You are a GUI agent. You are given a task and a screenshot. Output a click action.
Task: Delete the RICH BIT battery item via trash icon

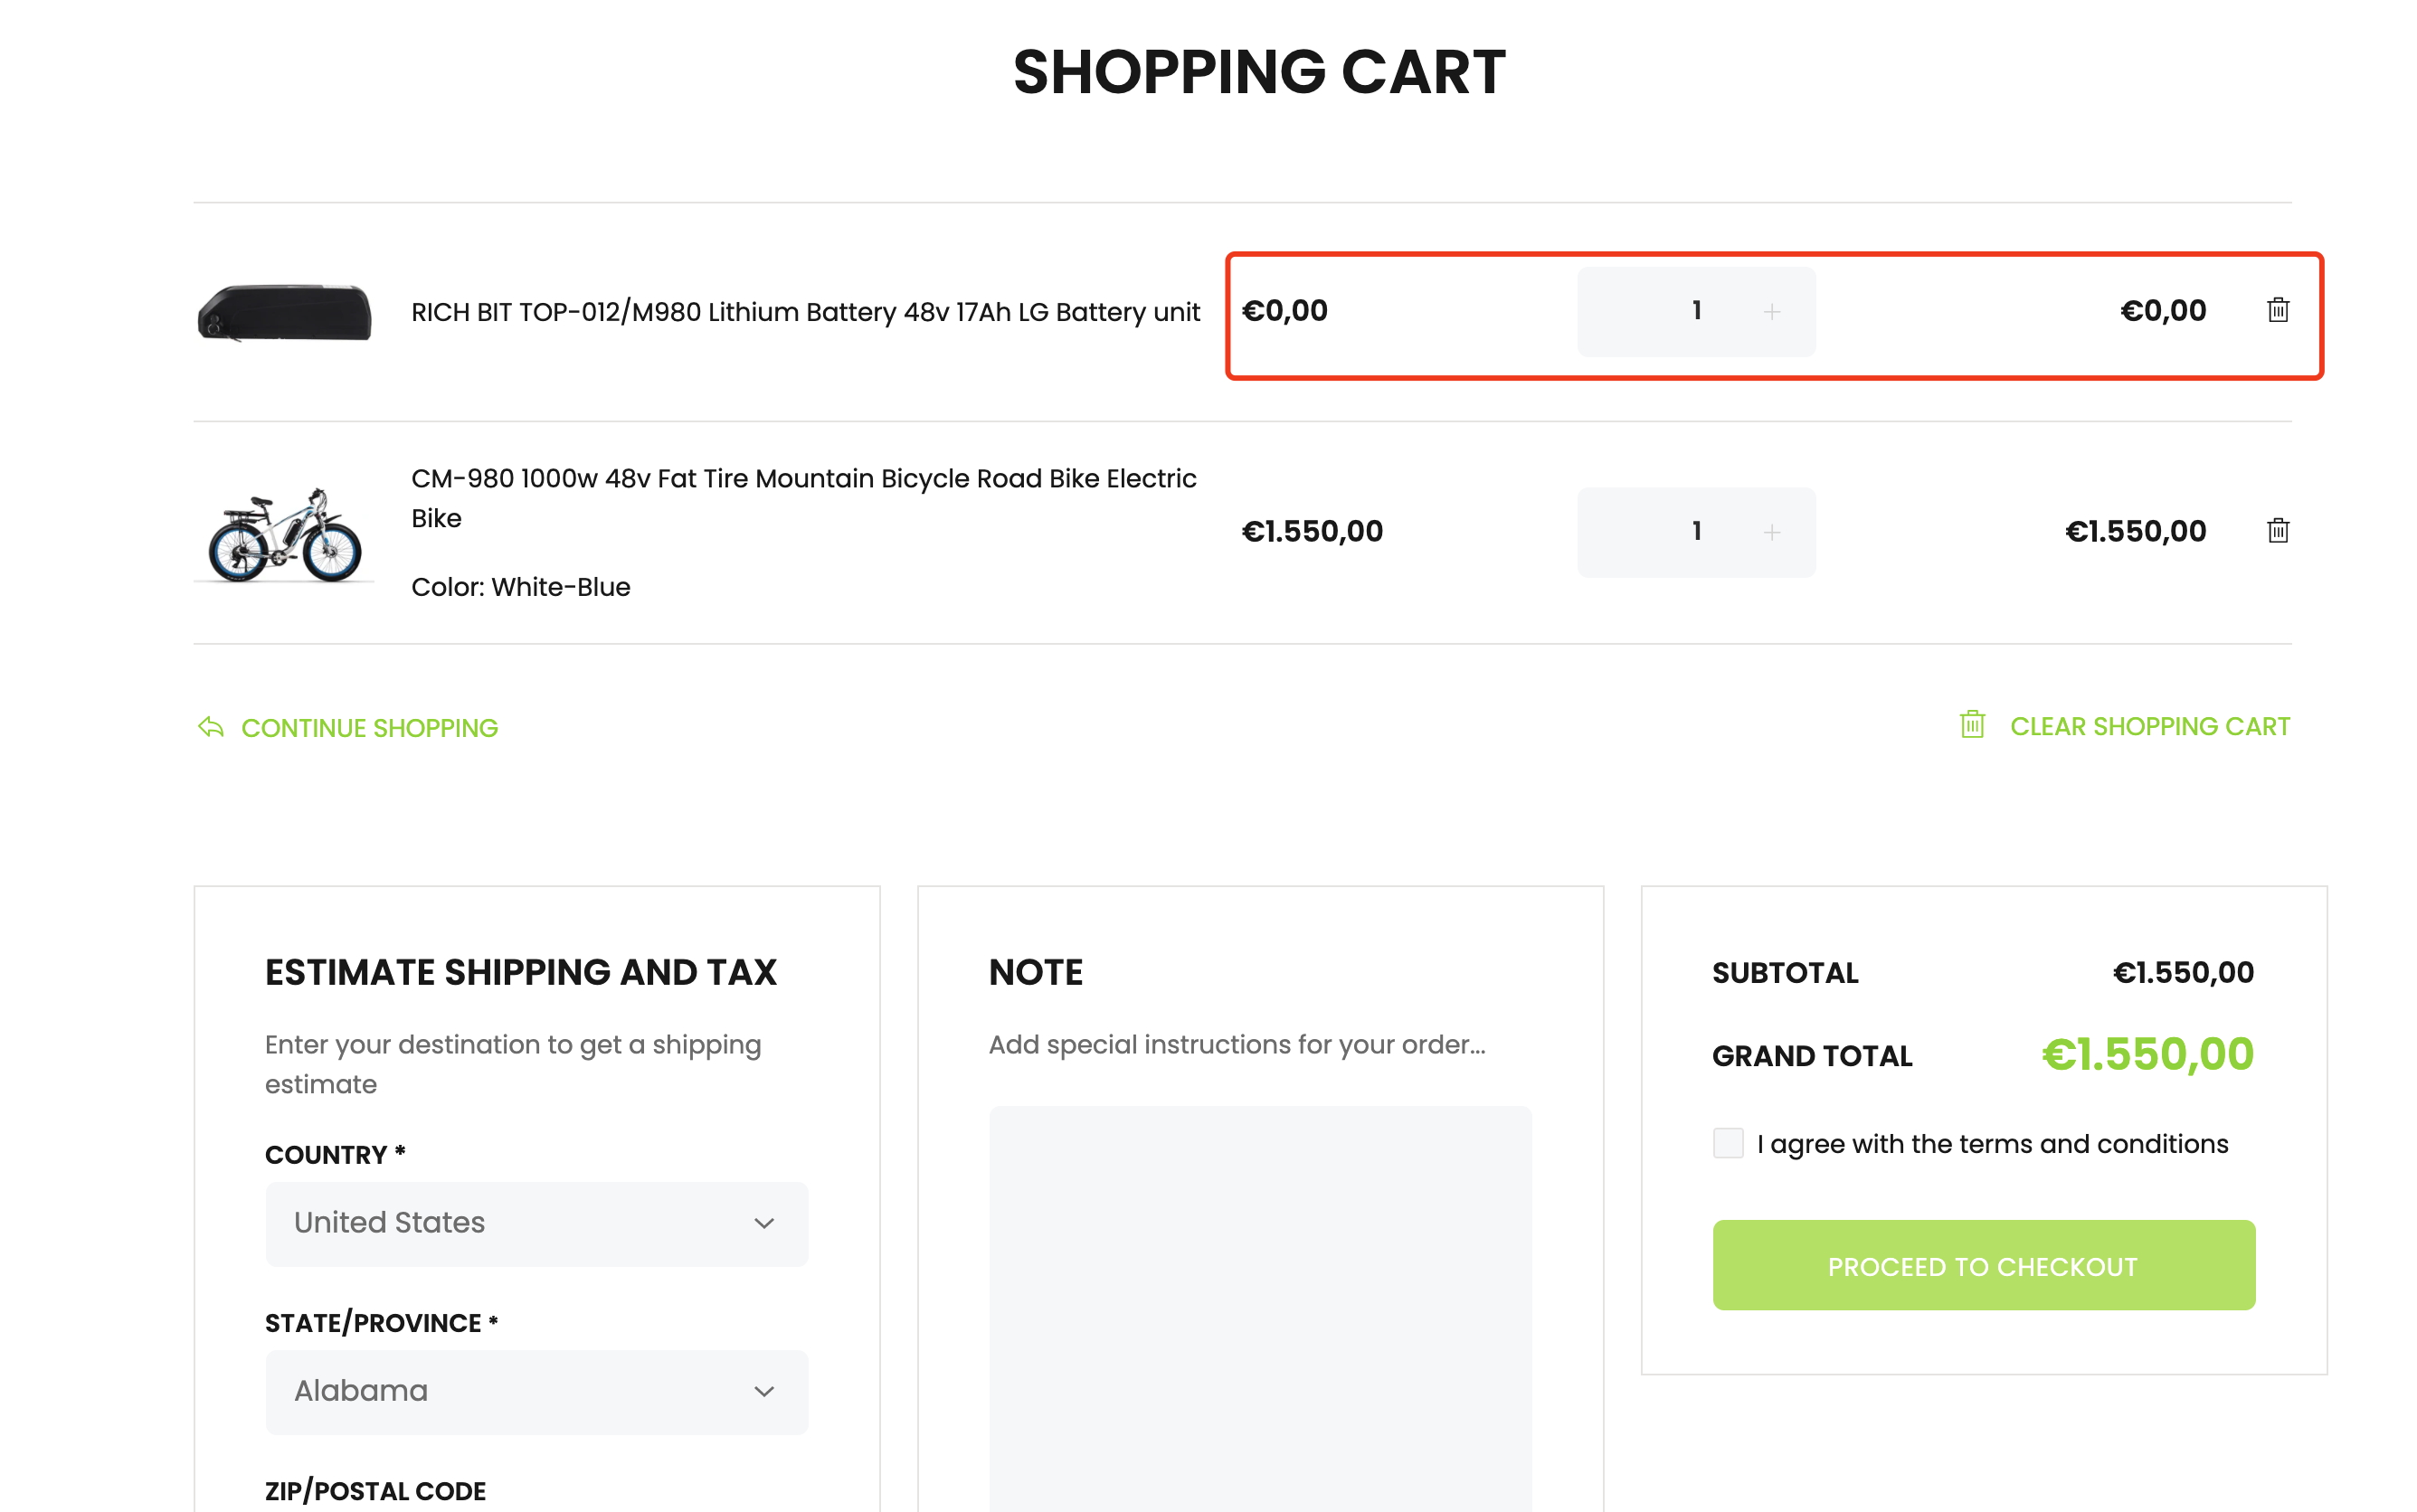[2277, 310]
